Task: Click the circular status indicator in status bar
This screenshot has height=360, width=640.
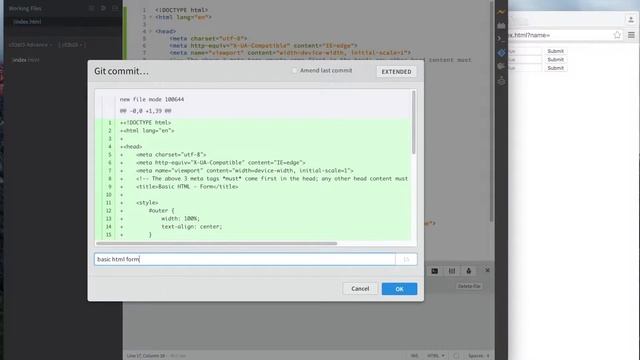Action: point(456,356)
